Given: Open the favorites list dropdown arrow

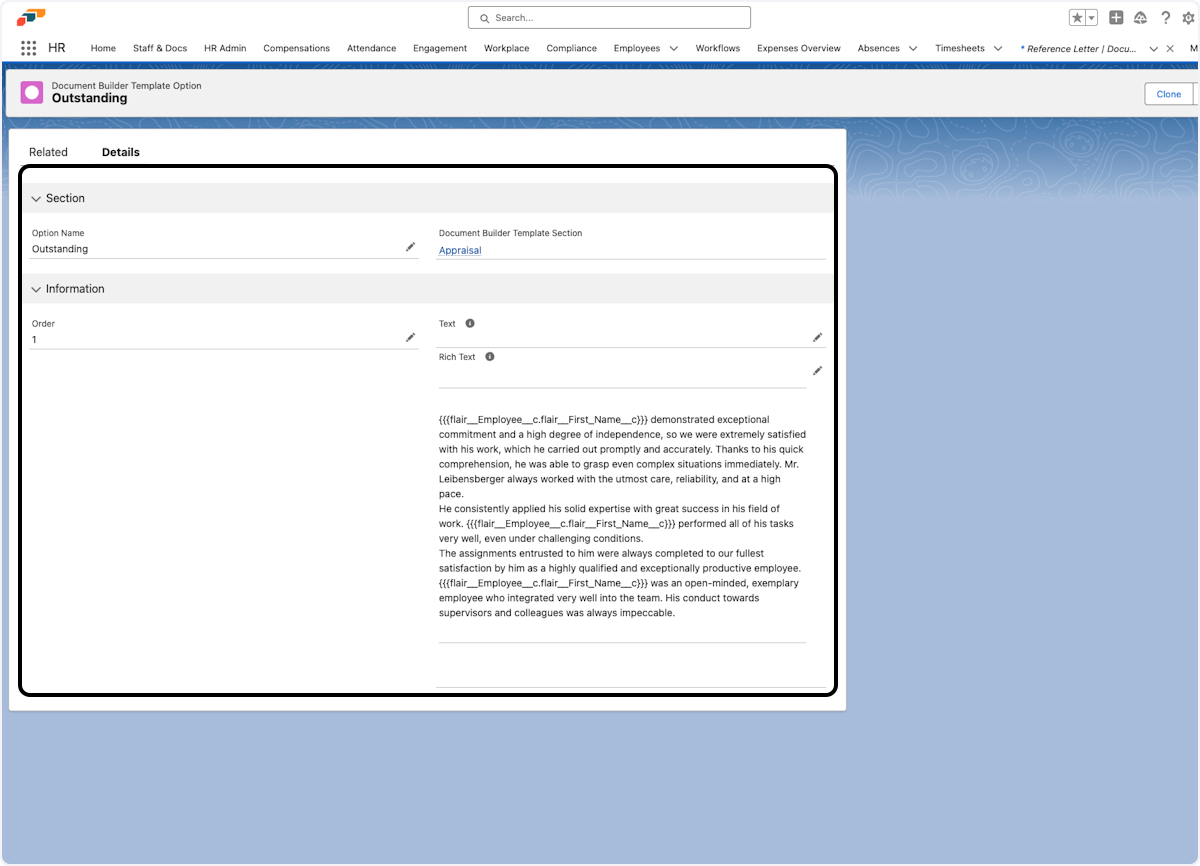Looking at the screenshot, I should point(1091,18).
